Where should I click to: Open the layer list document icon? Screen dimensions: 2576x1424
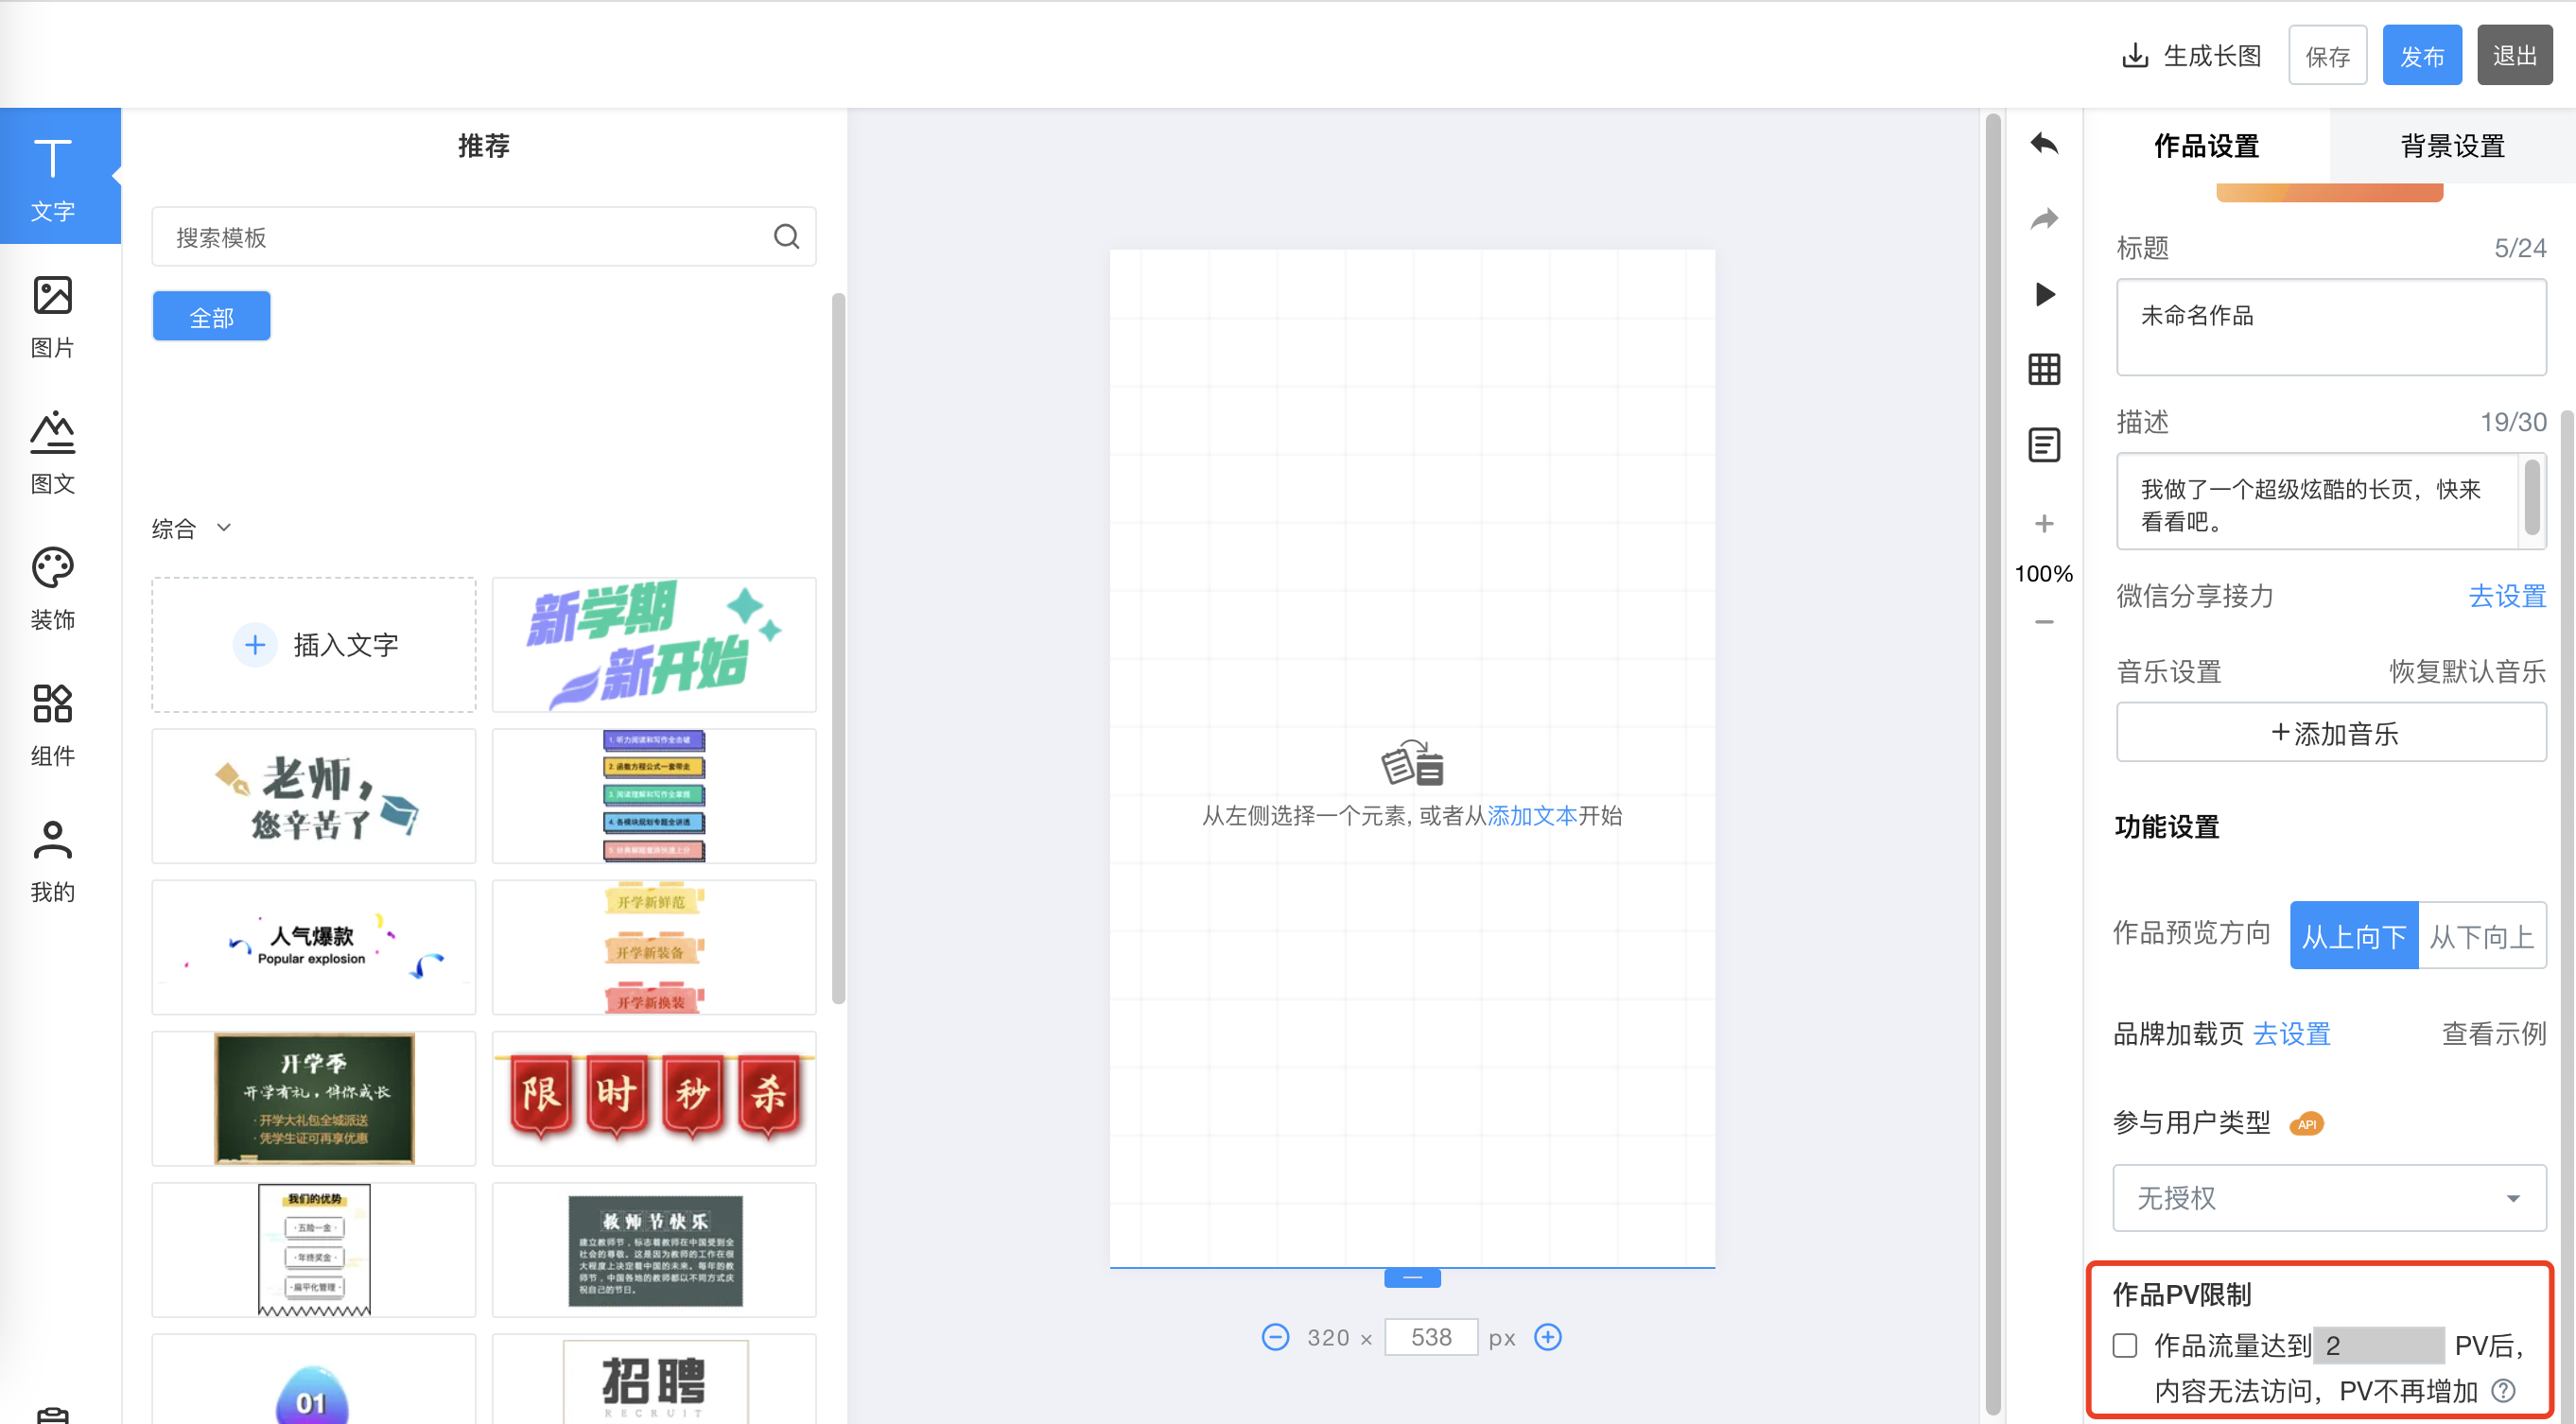click(x=2044, y=444)
